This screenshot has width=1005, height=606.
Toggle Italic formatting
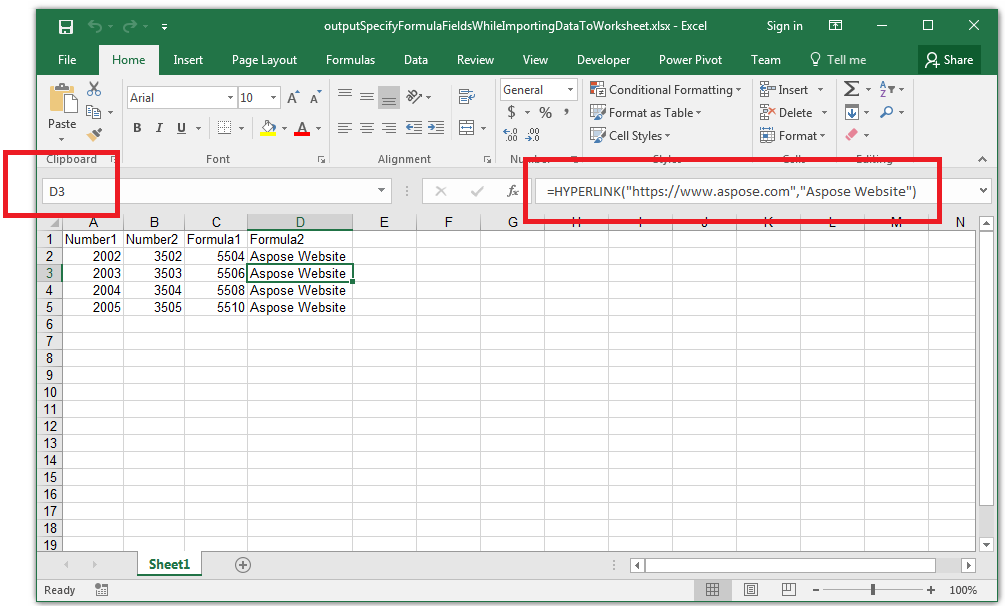click(x=159, y=128)
